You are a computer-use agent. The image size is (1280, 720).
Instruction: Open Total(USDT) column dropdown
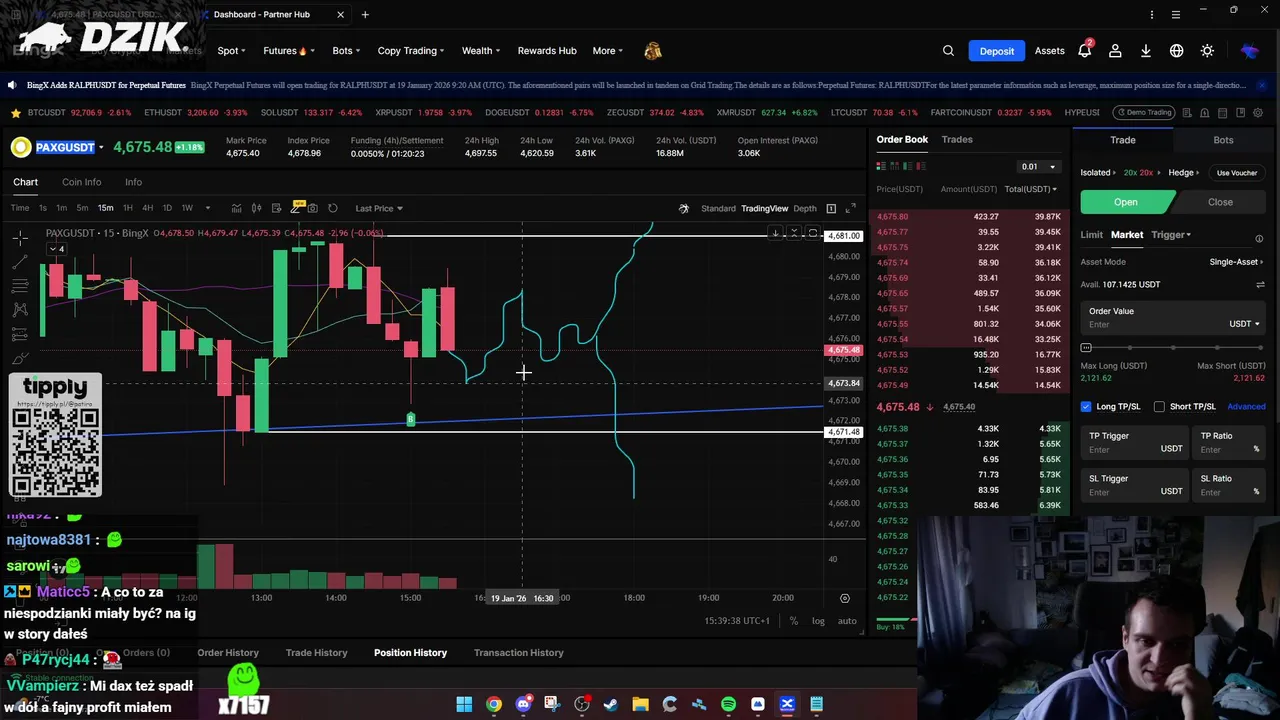click(1031, 189)
